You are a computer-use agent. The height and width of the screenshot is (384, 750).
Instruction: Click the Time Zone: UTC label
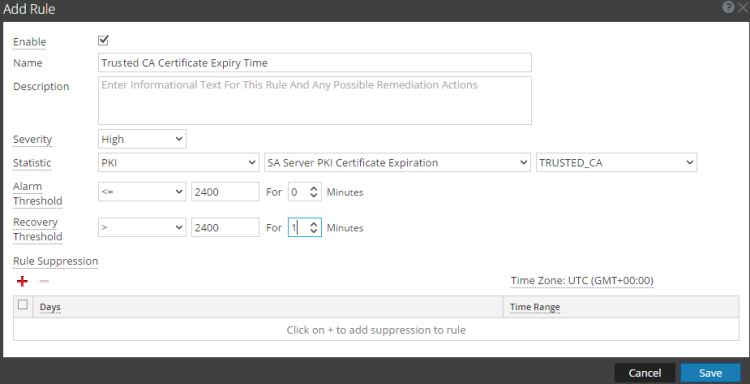(582, 281)
